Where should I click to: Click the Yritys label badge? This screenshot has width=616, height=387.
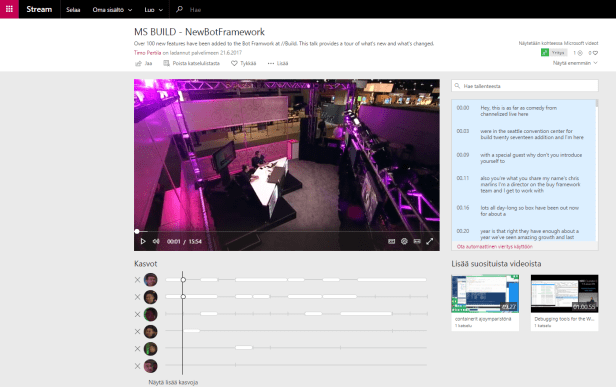558,52
